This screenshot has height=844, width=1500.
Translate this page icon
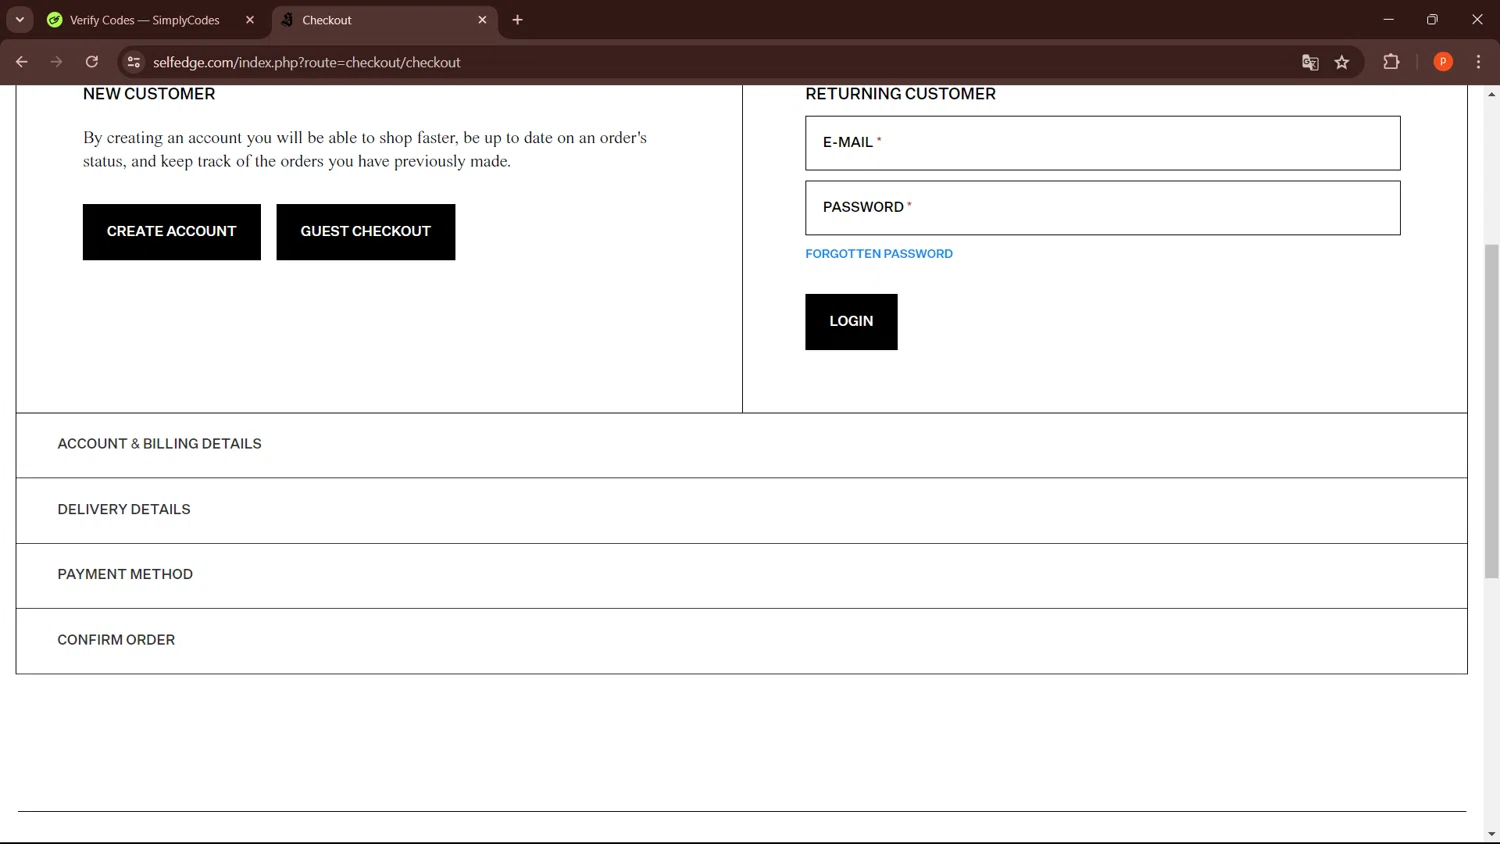1310,62
